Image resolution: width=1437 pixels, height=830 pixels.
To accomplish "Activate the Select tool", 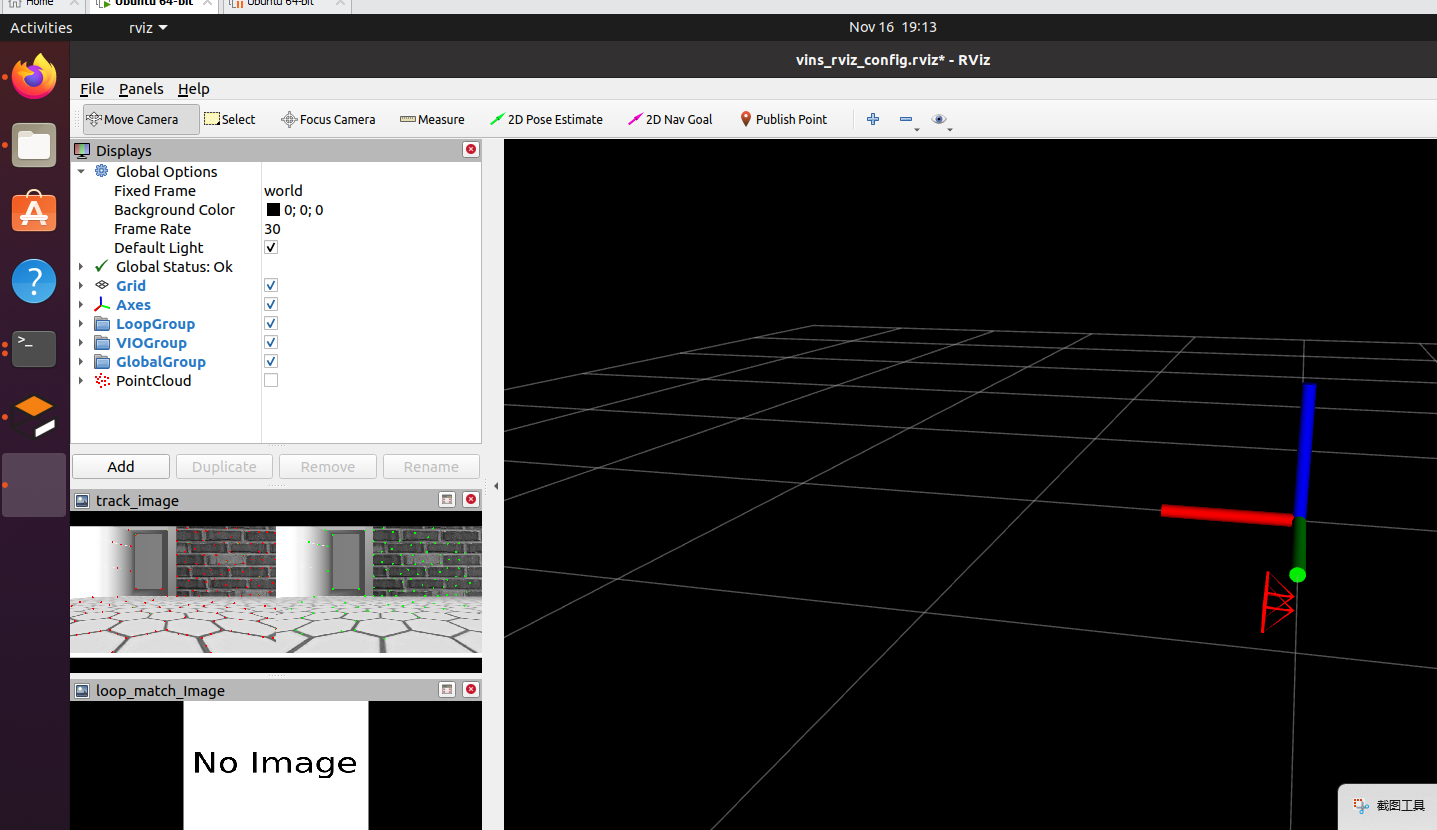I will pyautogui.click(x=230, y=119).
